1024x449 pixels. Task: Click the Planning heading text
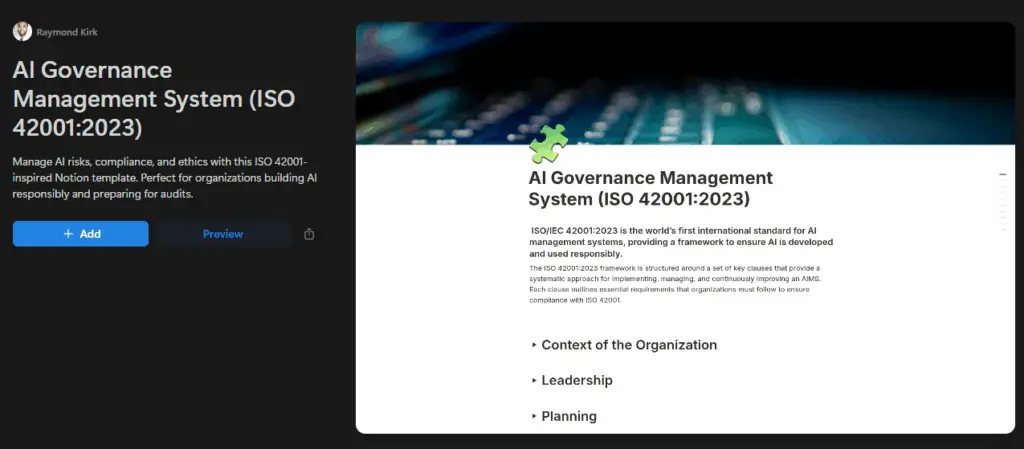pos(569,416)
